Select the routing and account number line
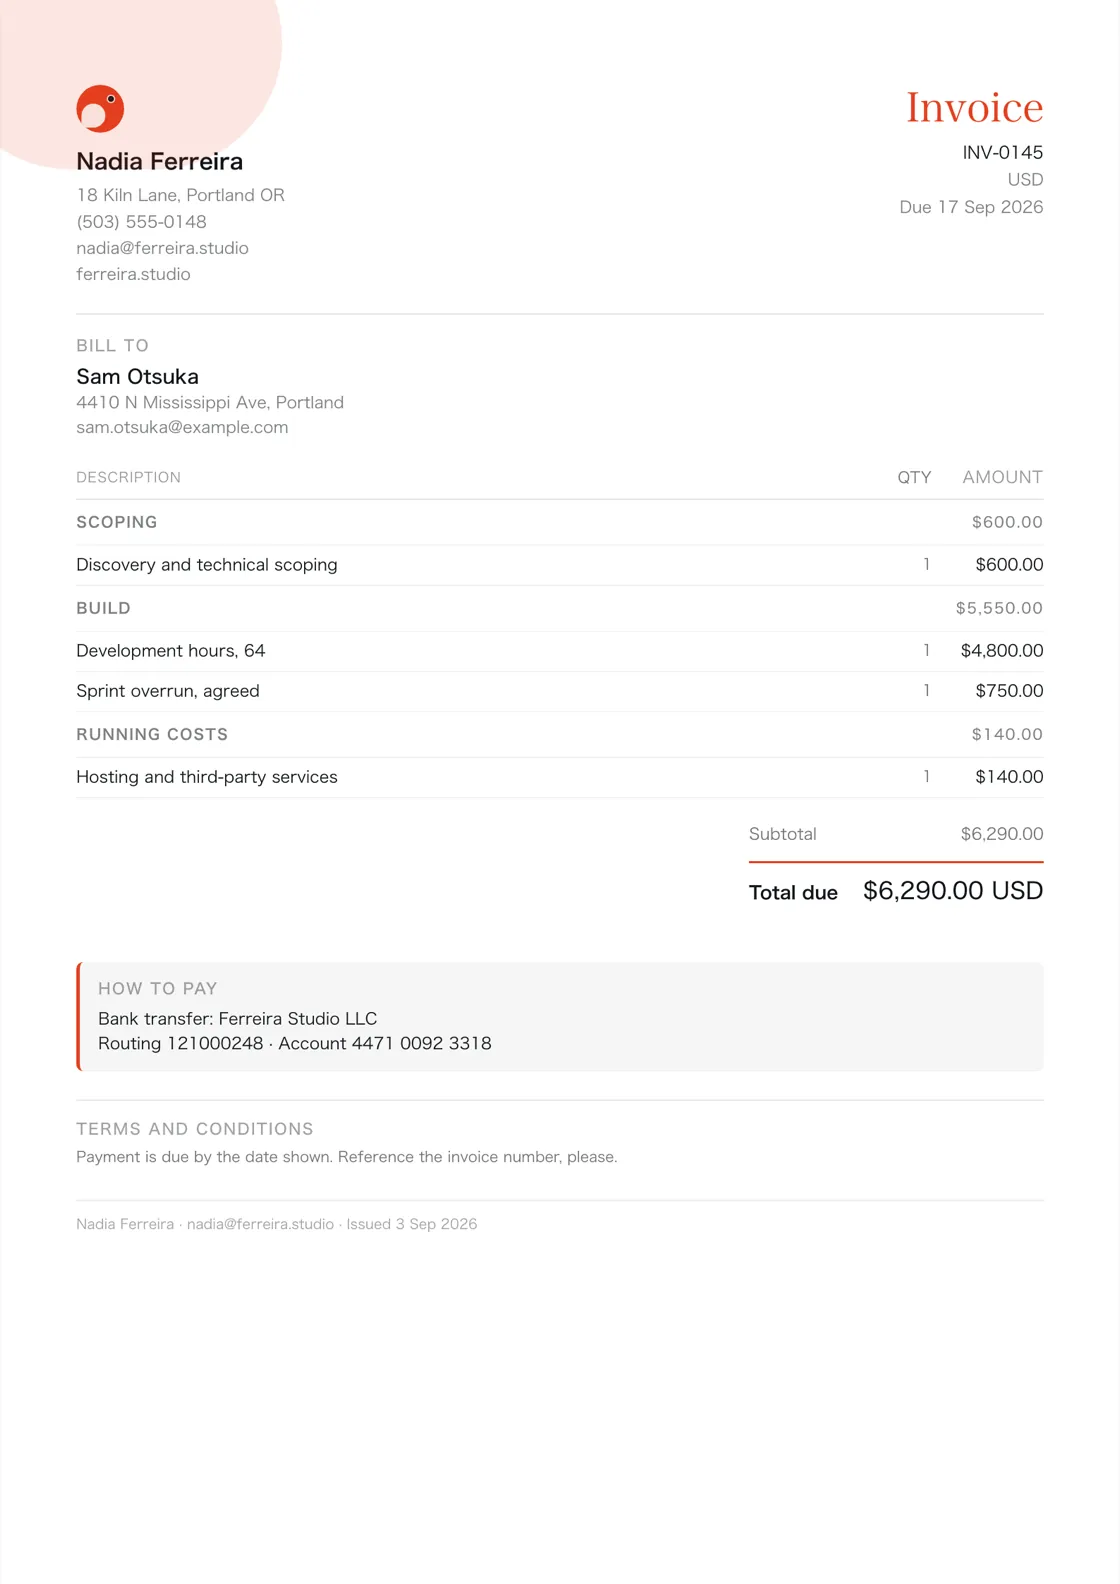Viewport: 1120px width, 1584px height. pyautogui.click(x=294, y=1044)
